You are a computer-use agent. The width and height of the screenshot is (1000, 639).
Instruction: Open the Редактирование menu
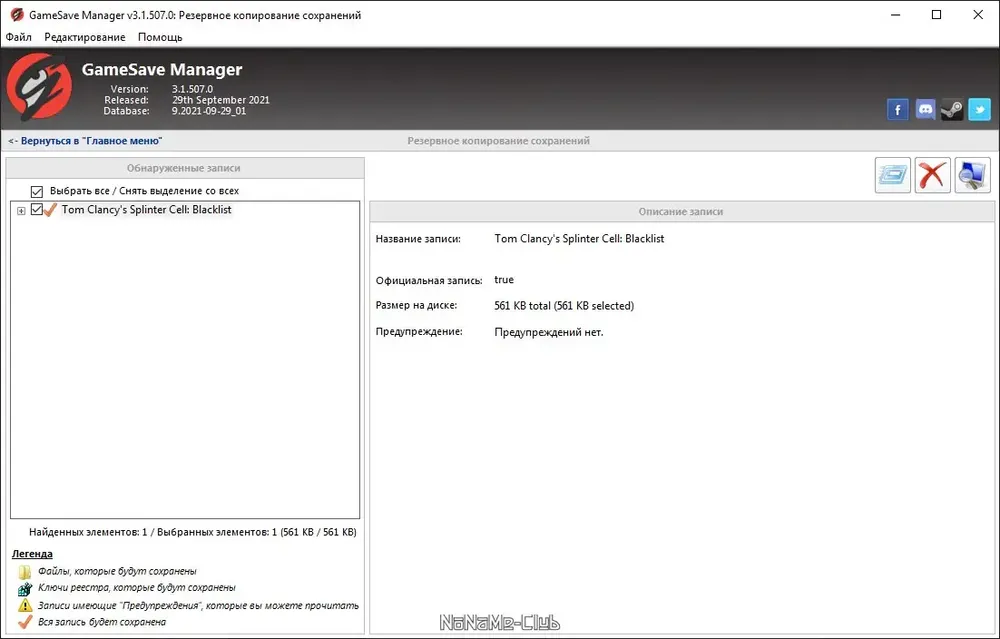pyautogui.click(x=85, y=37)
